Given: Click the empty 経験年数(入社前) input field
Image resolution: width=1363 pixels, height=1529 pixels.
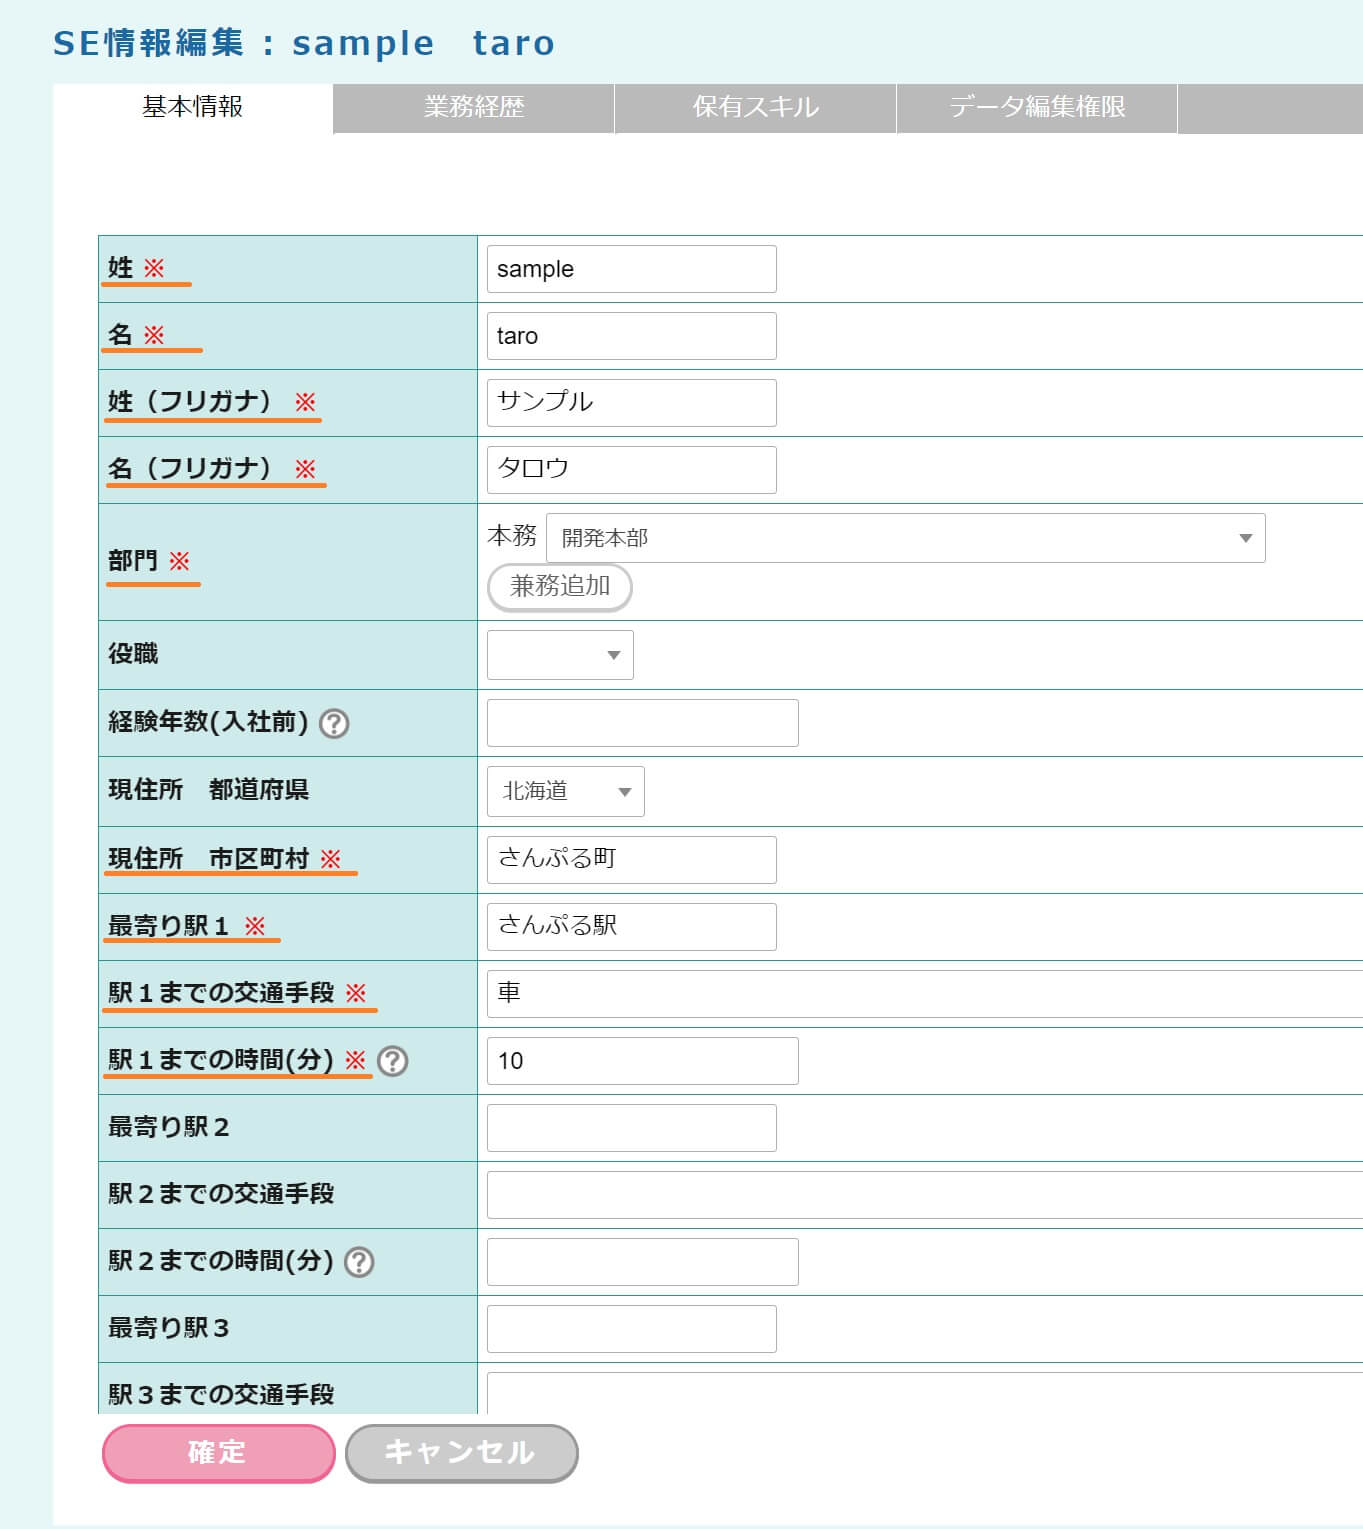Looking at the screenshot, I should pyautogui.click(x=642, y=723).
